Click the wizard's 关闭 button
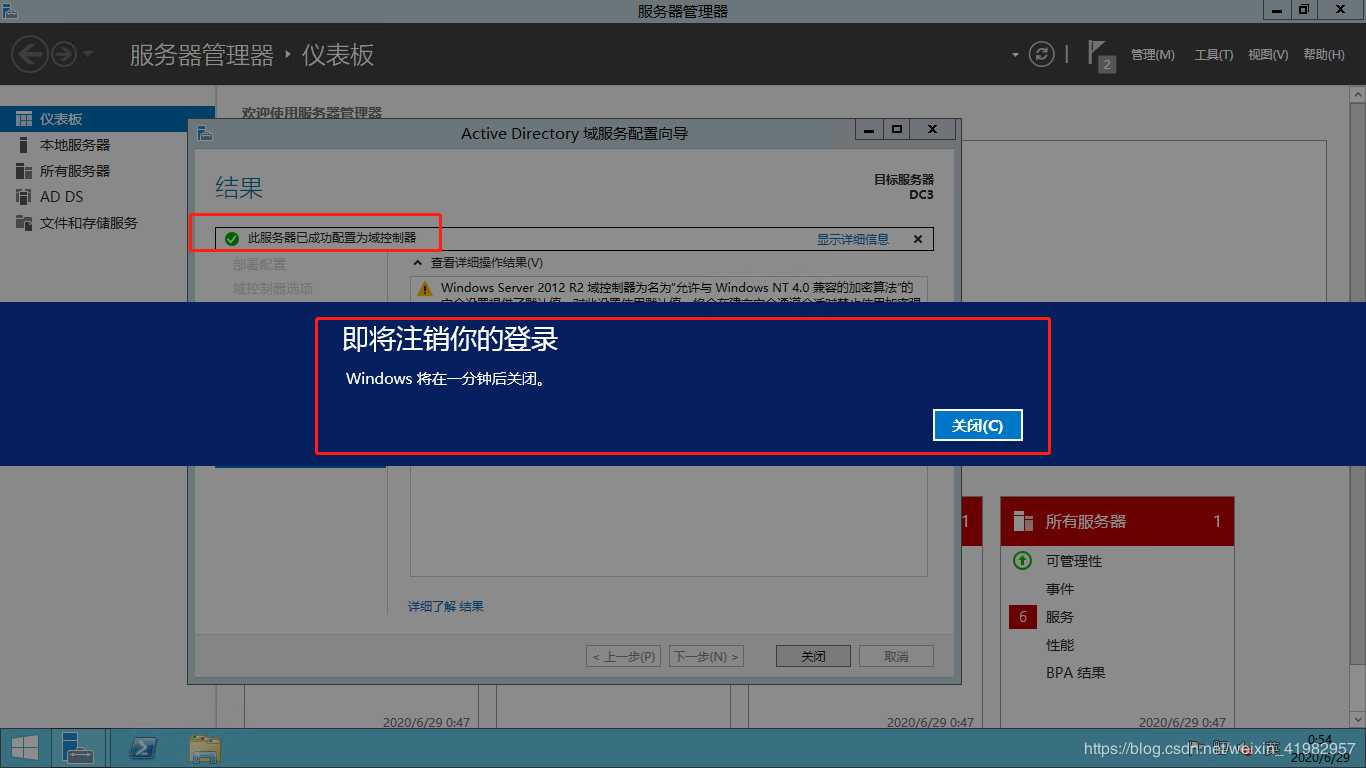The image size is (1366, 768). pos(813,656)
